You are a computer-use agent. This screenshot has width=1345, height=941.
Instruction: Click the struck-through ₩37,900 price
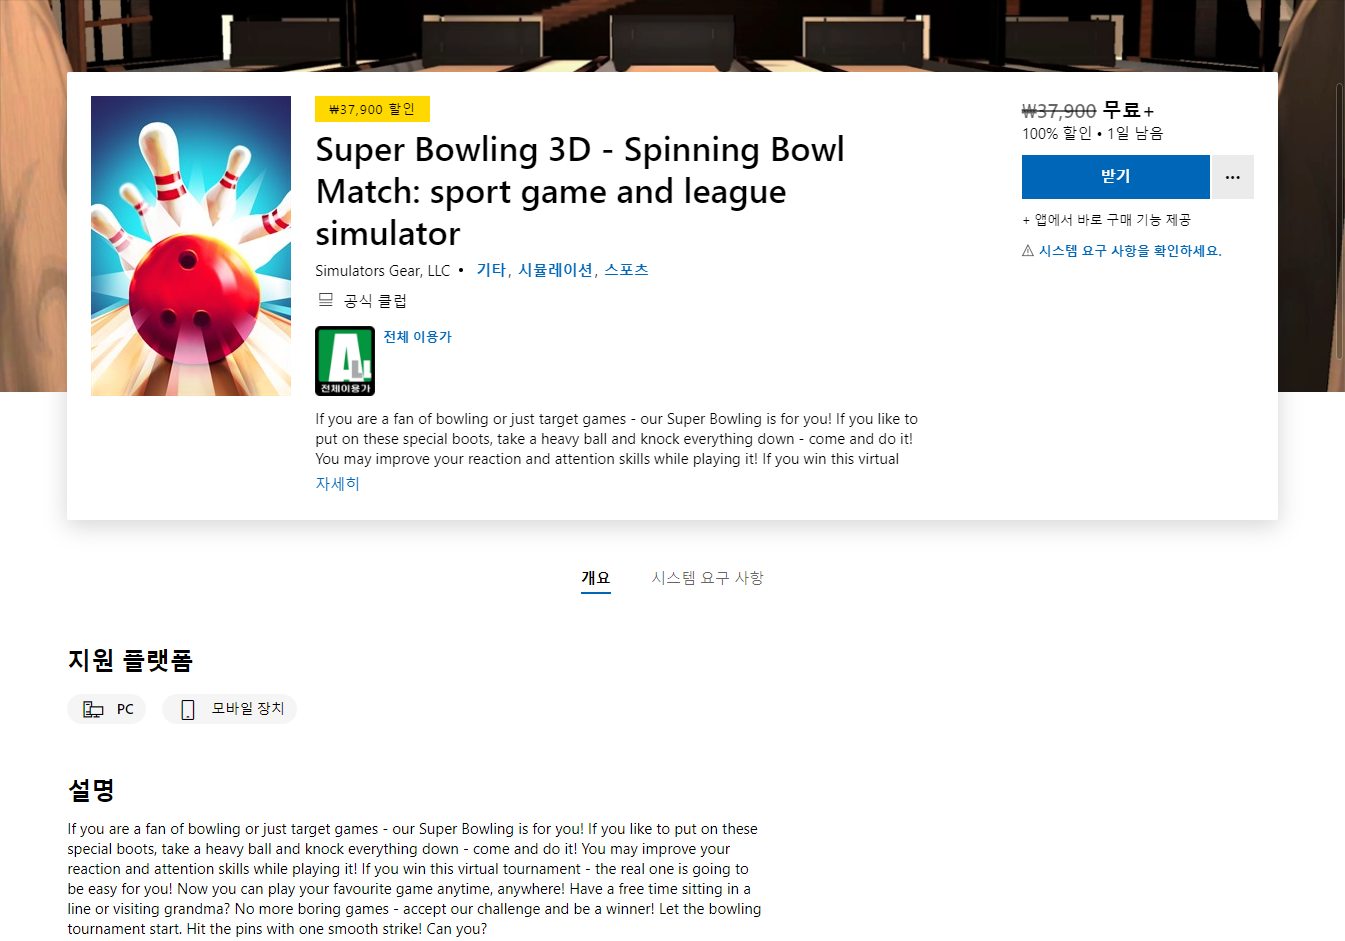point(1059,111)
